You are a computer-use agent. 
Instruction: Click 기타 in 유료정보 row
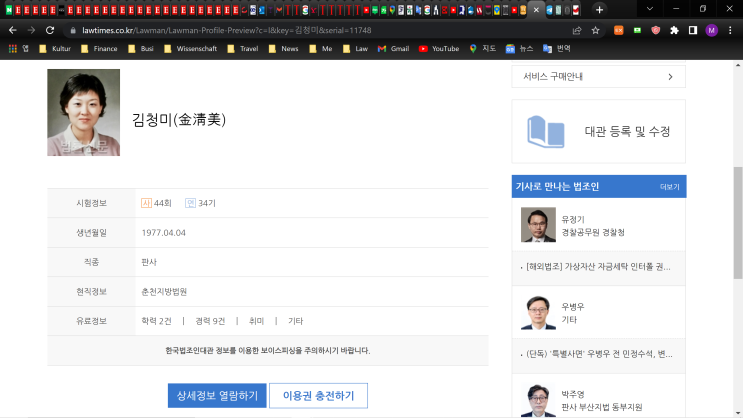click(x=295, y=321)
